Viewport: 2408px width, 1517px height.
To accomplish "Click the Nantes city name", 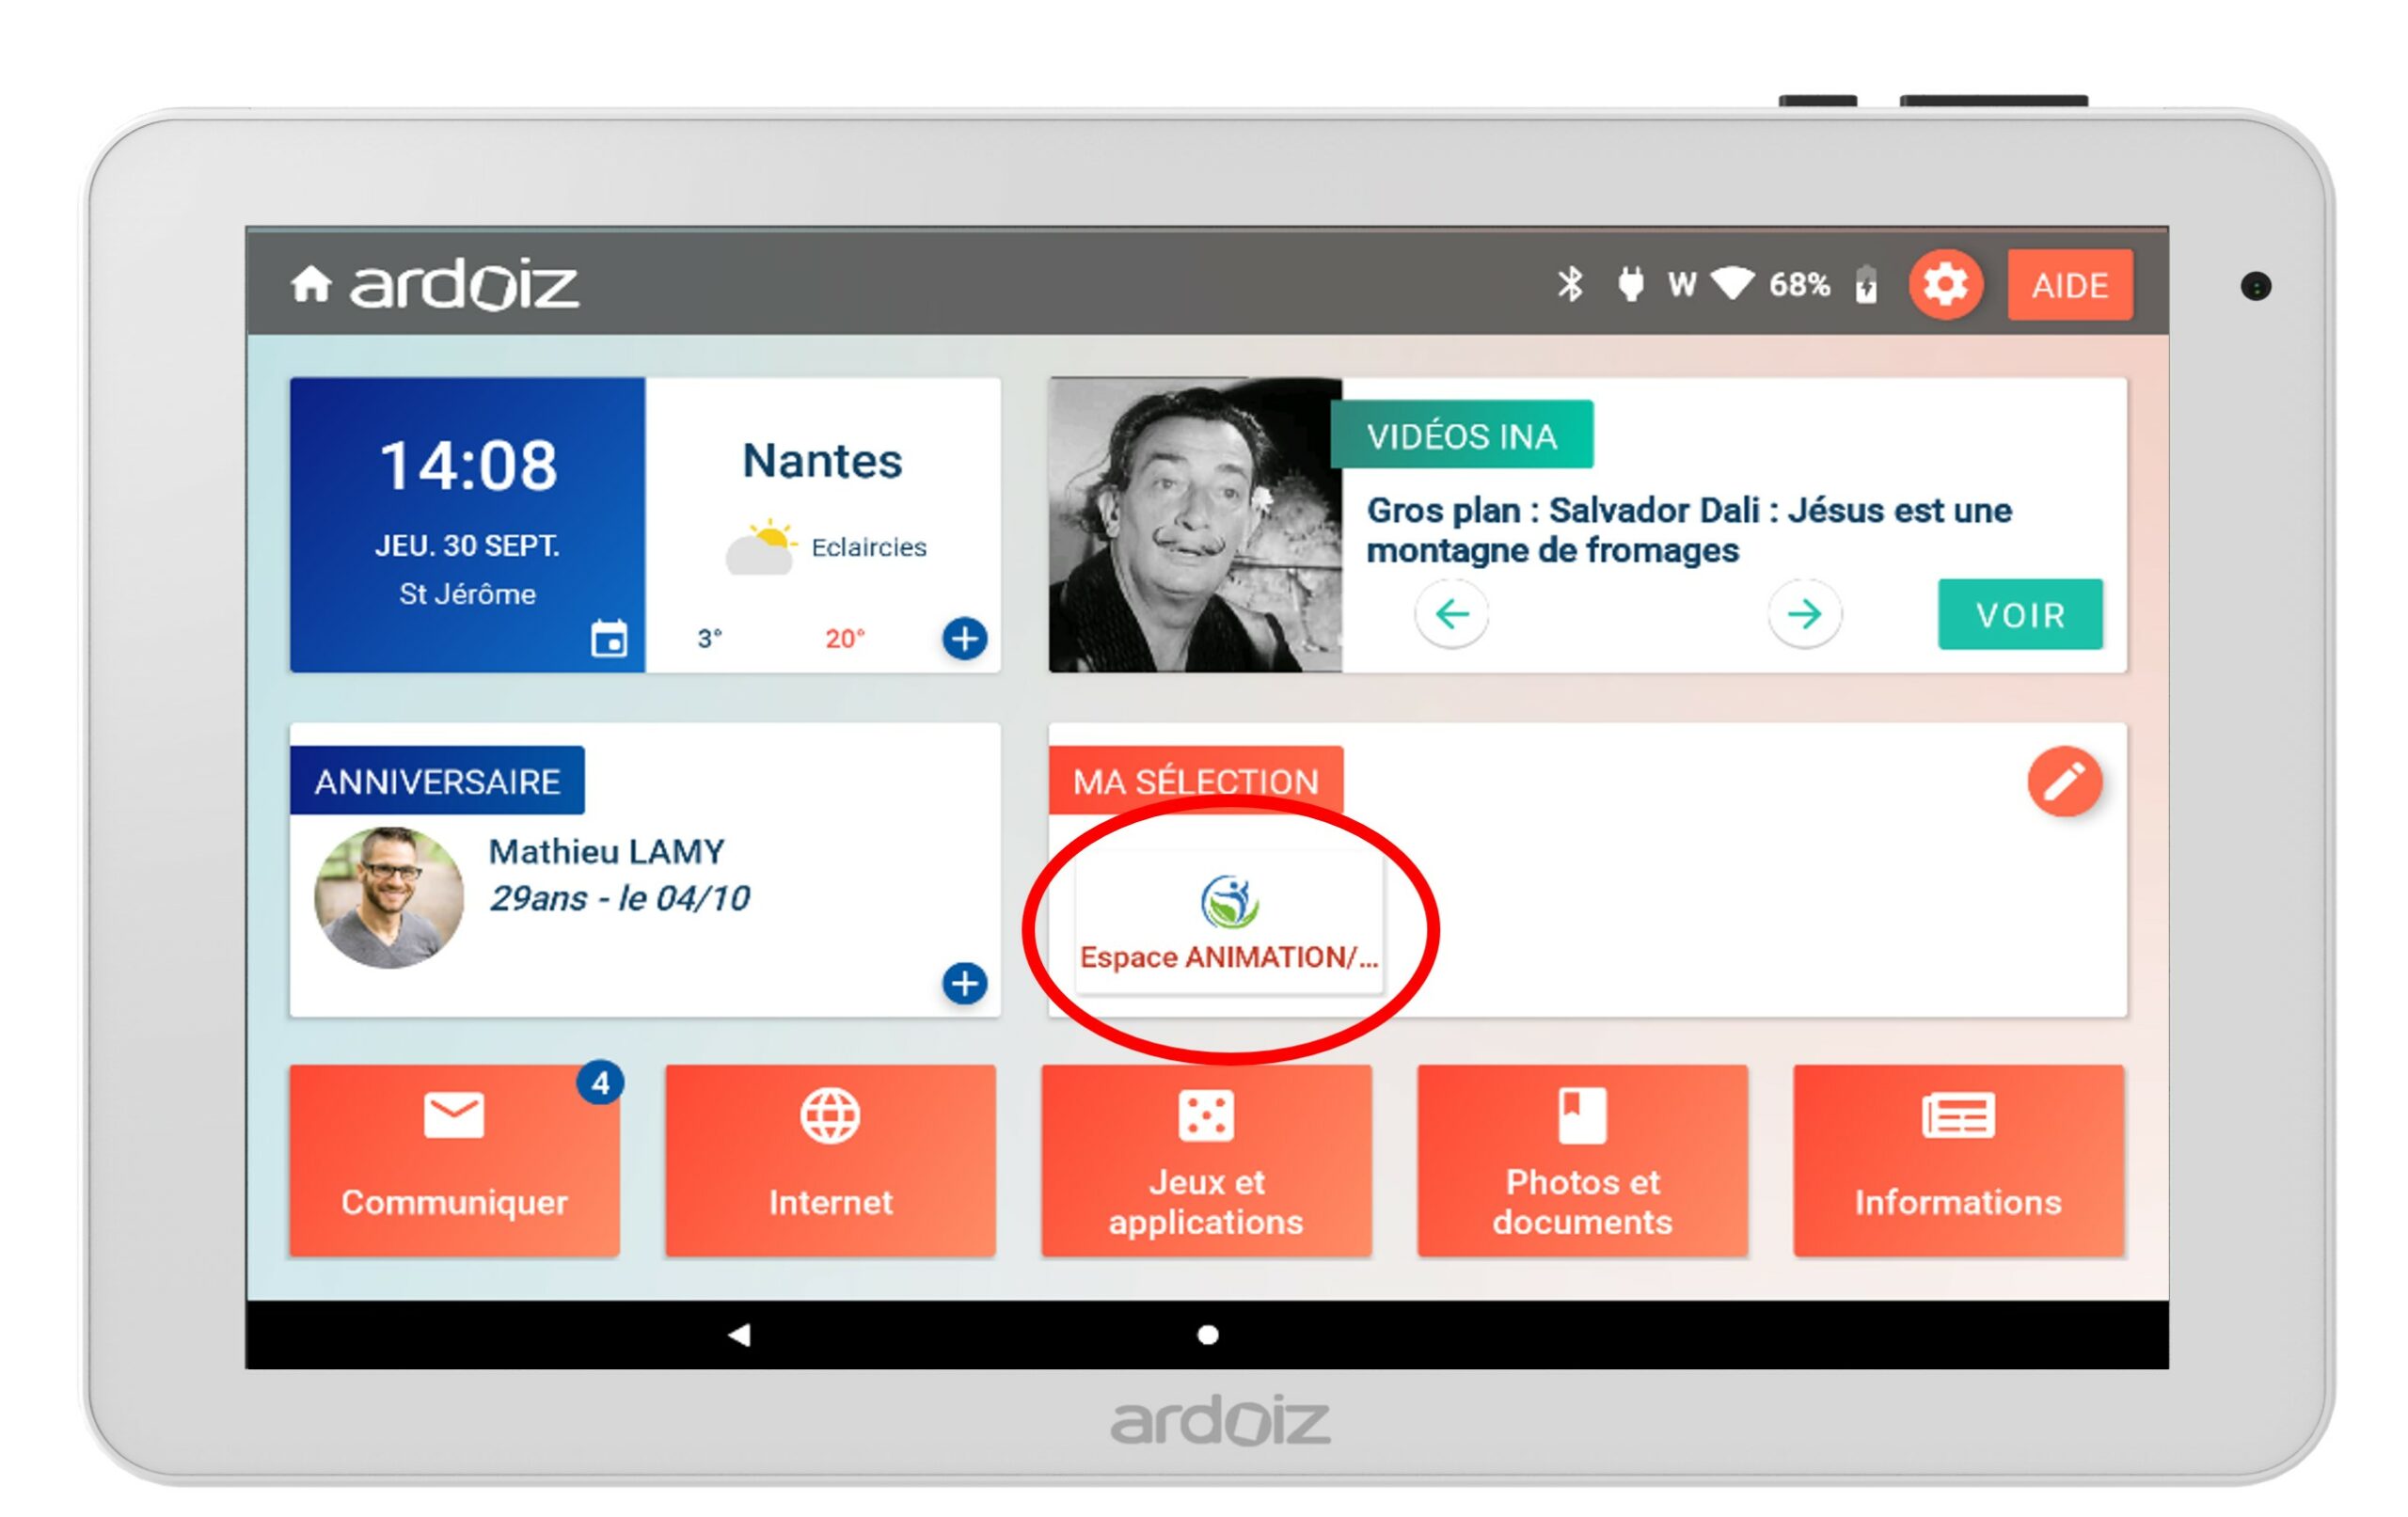I will pos(822,460).
